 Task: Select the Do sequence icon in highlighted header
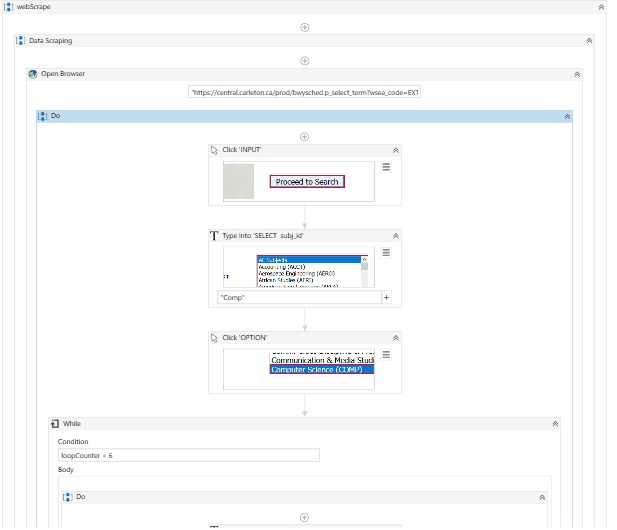coord(42,116)
